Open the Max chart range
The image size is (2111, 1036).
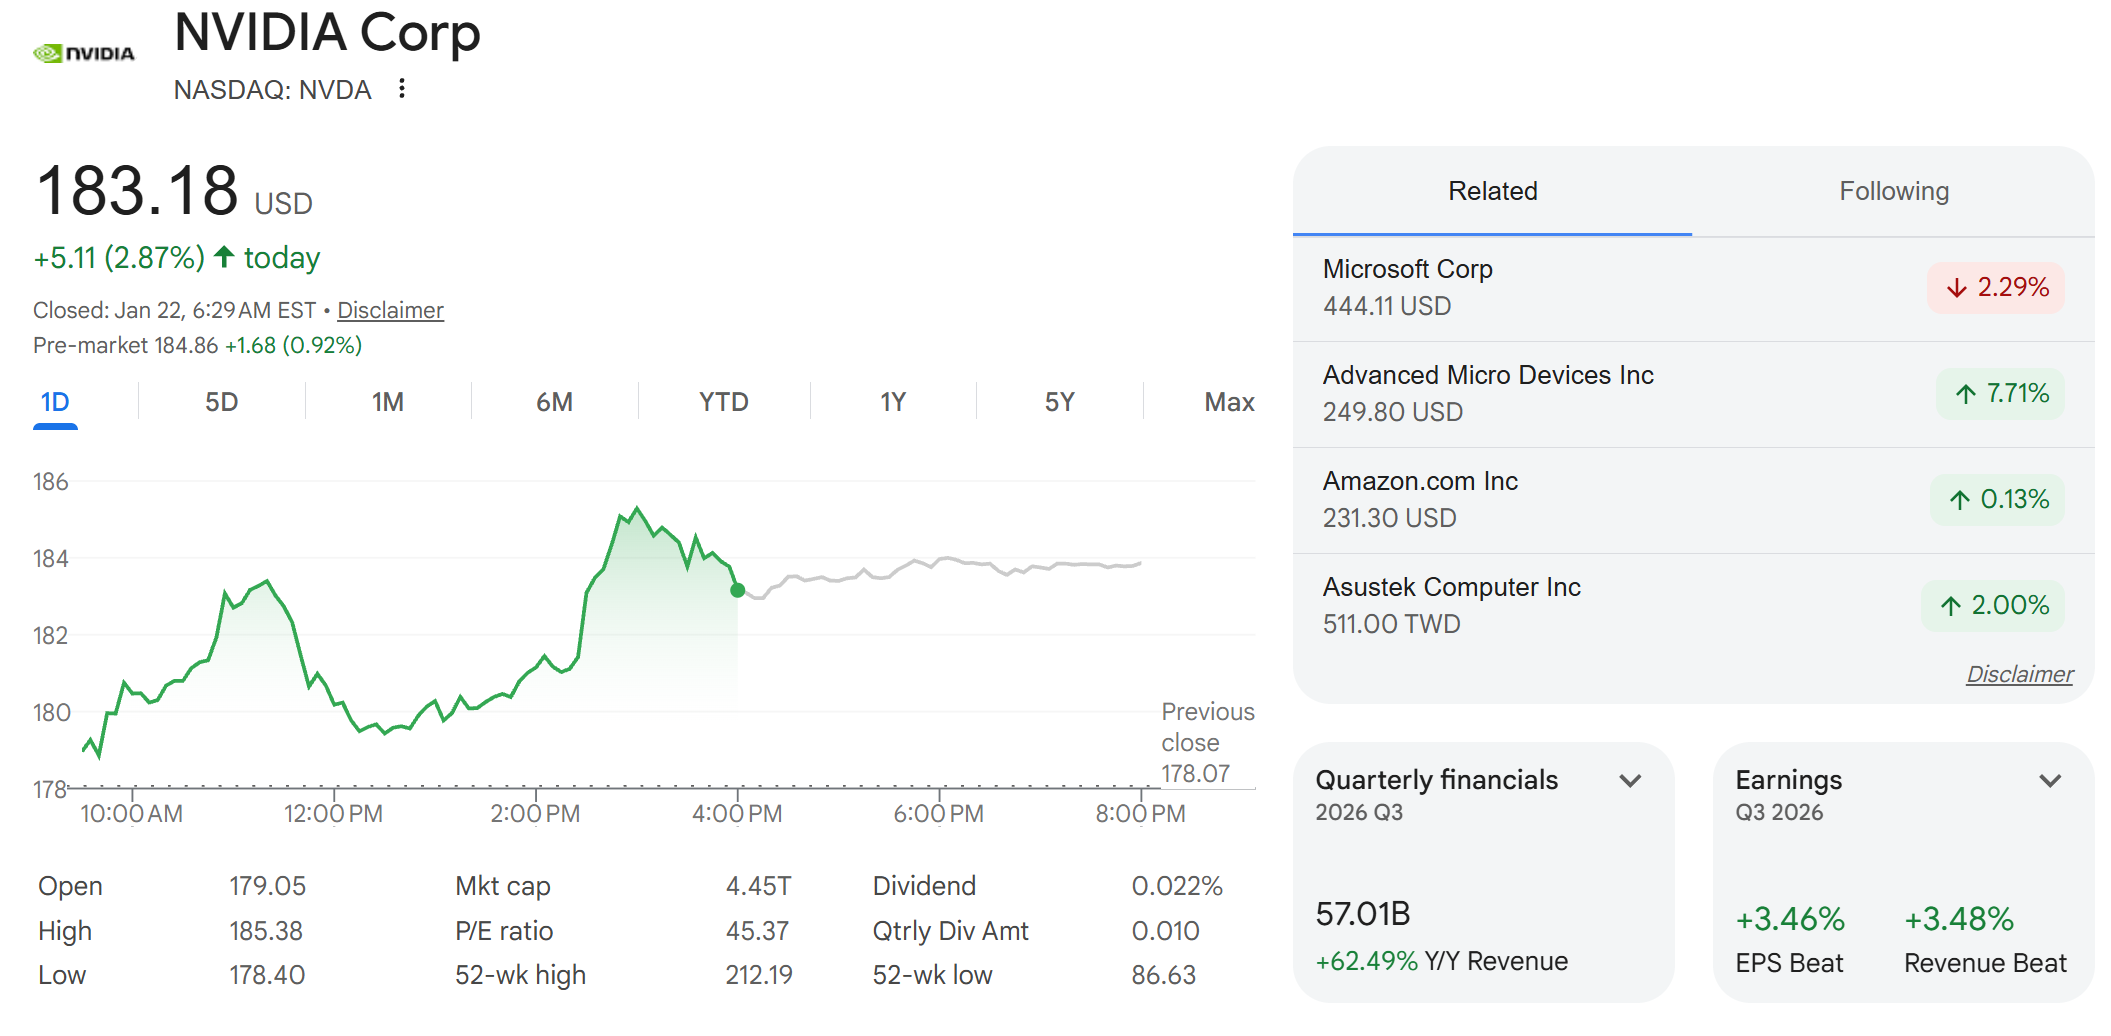coord(1227,401)
